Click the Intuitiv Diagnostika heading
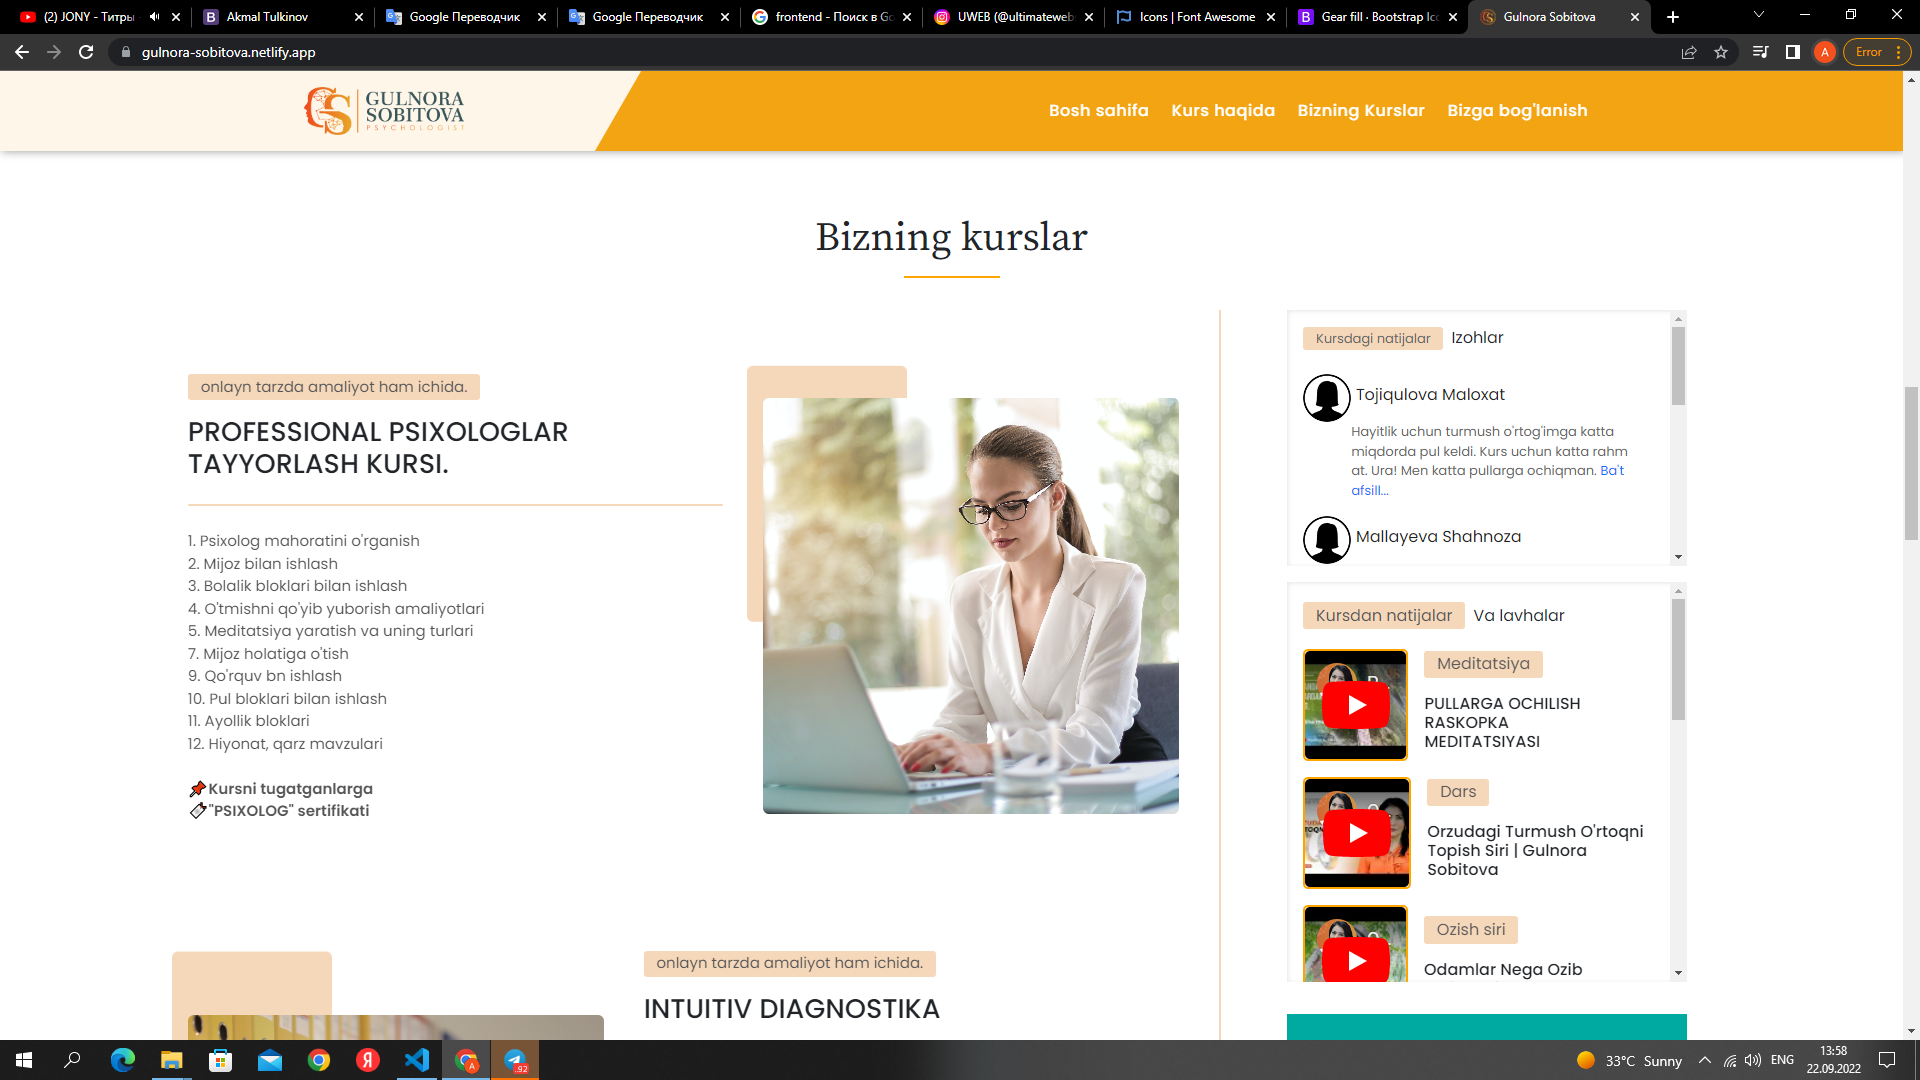 pos(791,1009)
